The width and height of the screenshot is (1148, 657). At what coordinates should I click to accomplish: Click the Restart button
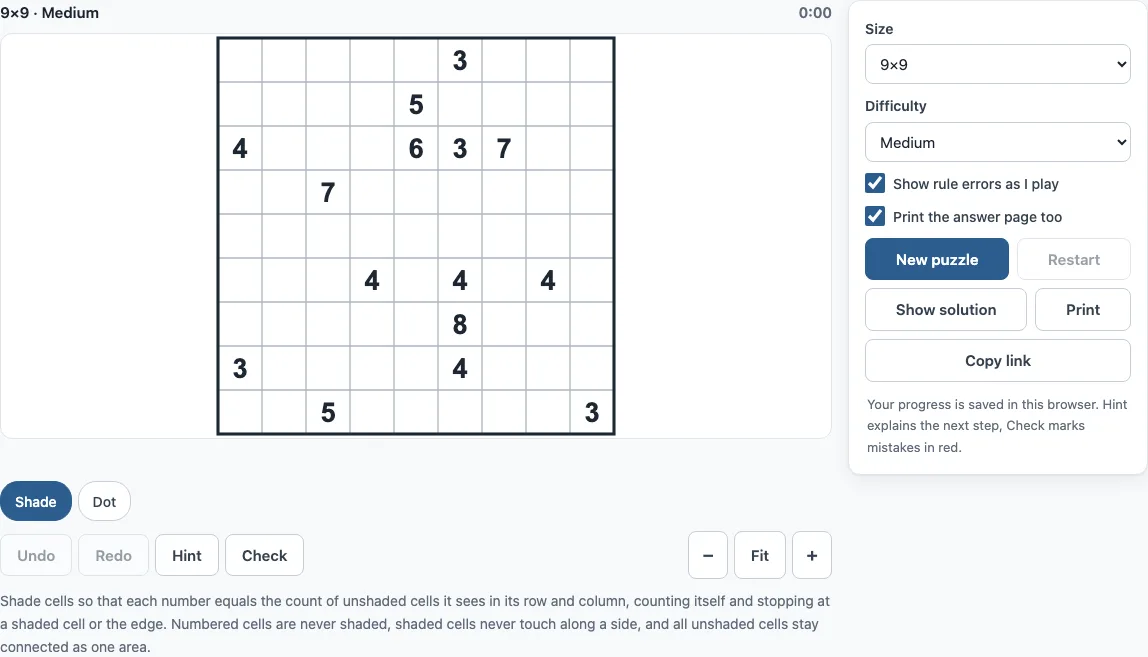click(x=1073, y=259)
